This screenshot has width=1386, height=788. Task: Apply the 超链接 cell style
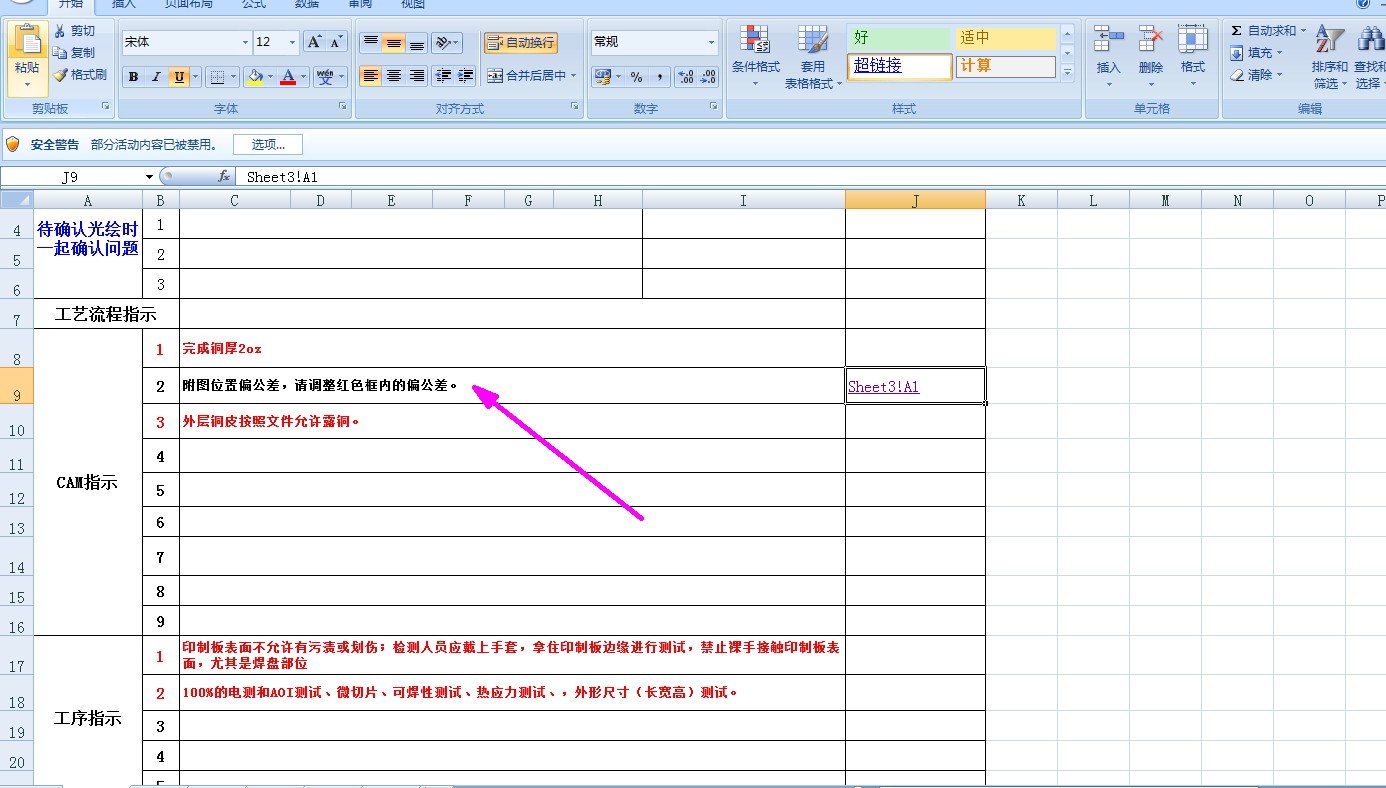900,66
